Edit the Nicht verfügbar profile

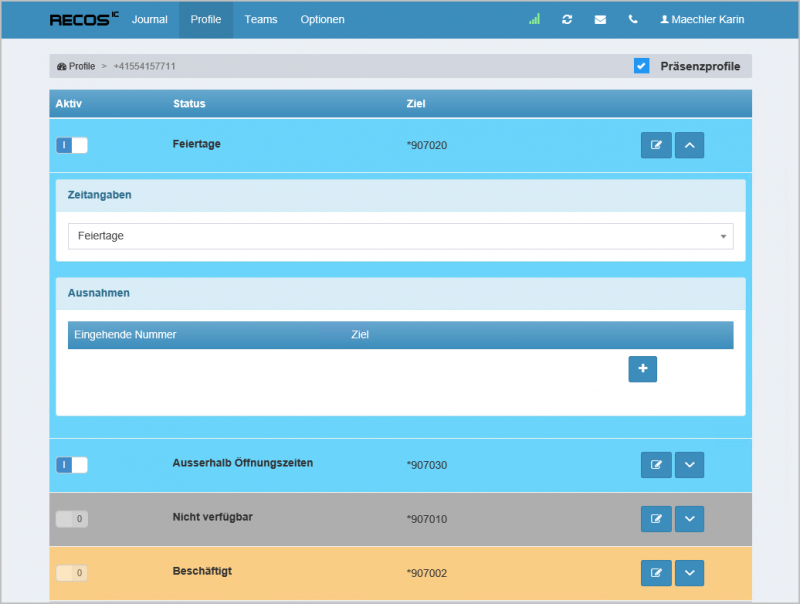click(x=656, y=519)
